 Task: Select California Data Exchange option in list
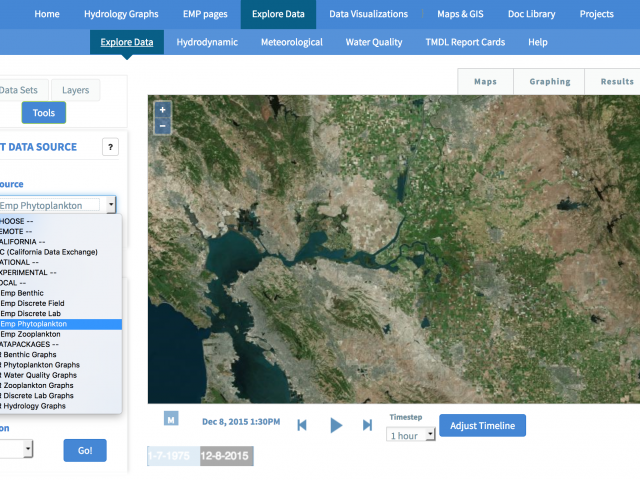click(61, 252)
